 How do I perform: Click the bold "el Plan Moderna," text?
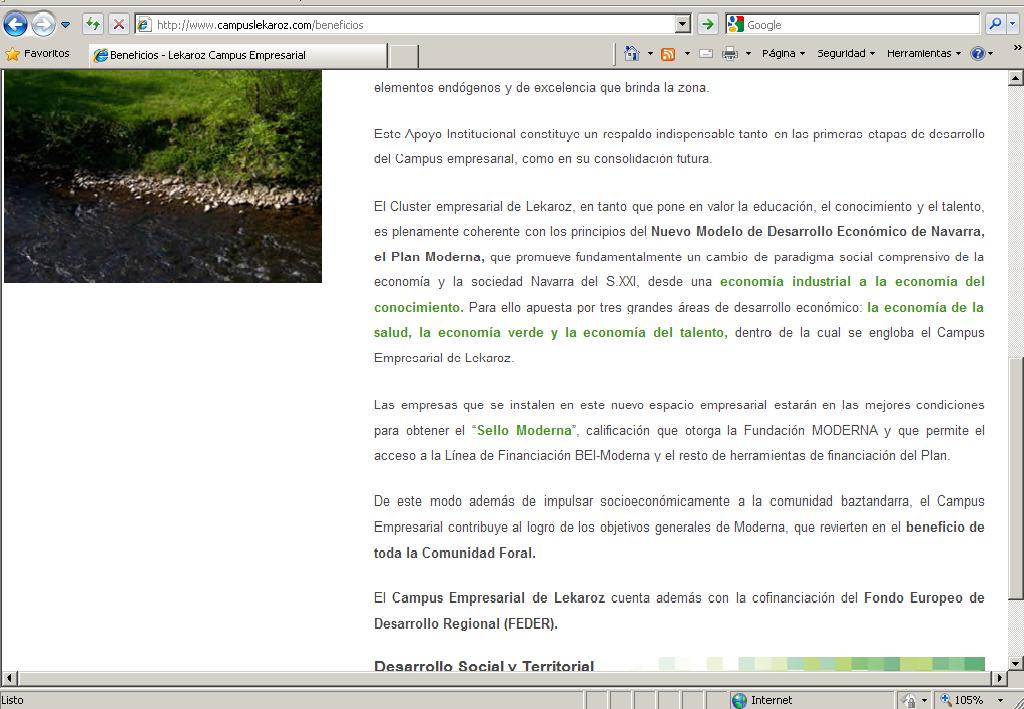click(429, 257)
